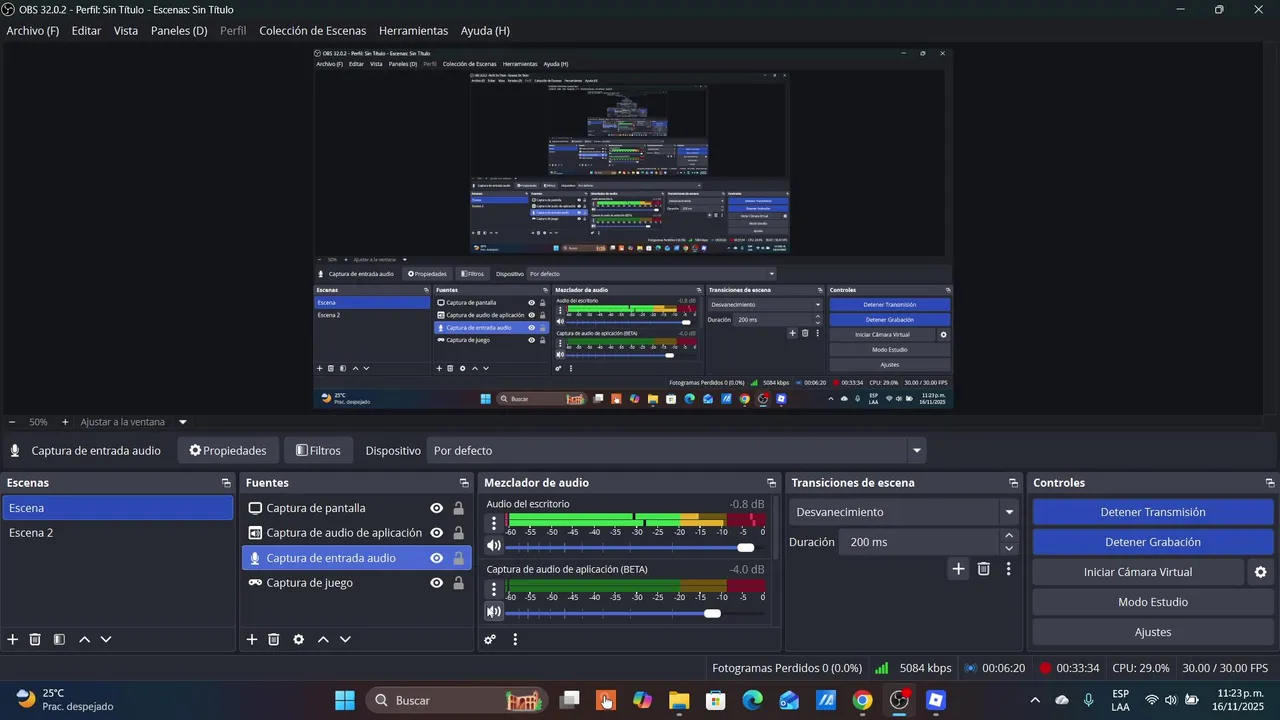Image resolution: width=1280 pixels, height=720 pixels.
Task: Open source properties gear in Fuentes toolbar
Action: click(298, 640)
